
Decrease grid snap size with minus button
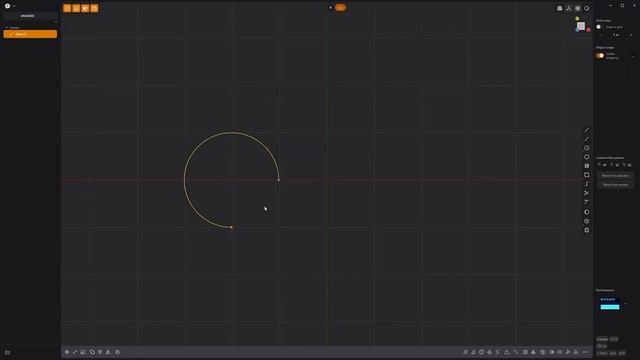601,35
